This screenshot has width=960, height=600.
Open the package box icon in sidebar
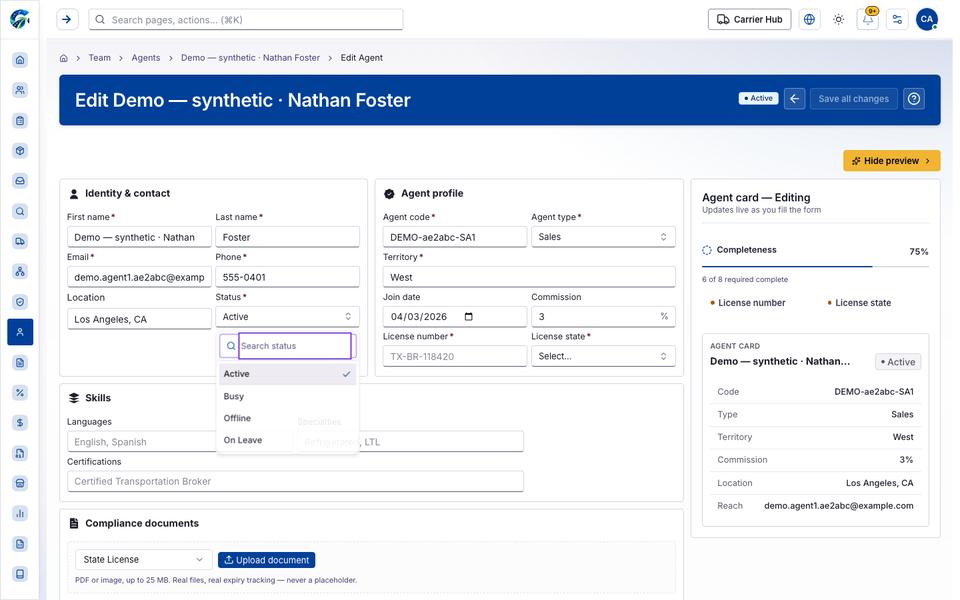20,151
